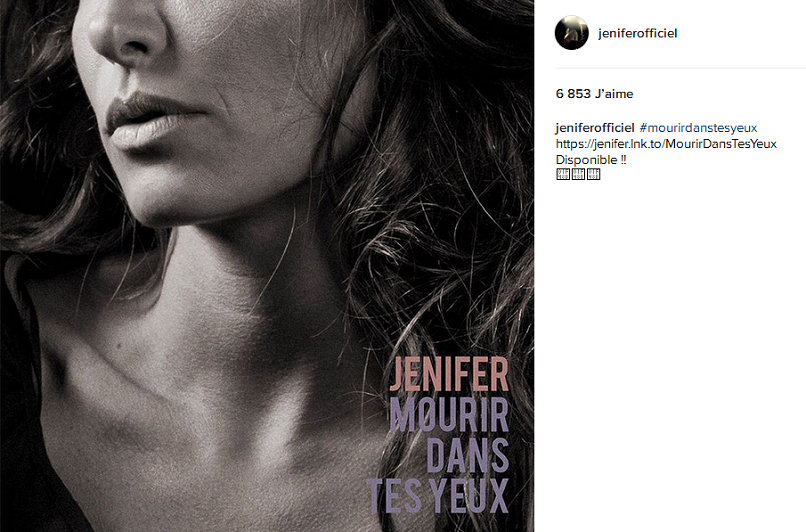The height and width of the screenshot is (532, 806).
Task: Click the word MOURIR on the cover
Action: click(x=449, y=414)
